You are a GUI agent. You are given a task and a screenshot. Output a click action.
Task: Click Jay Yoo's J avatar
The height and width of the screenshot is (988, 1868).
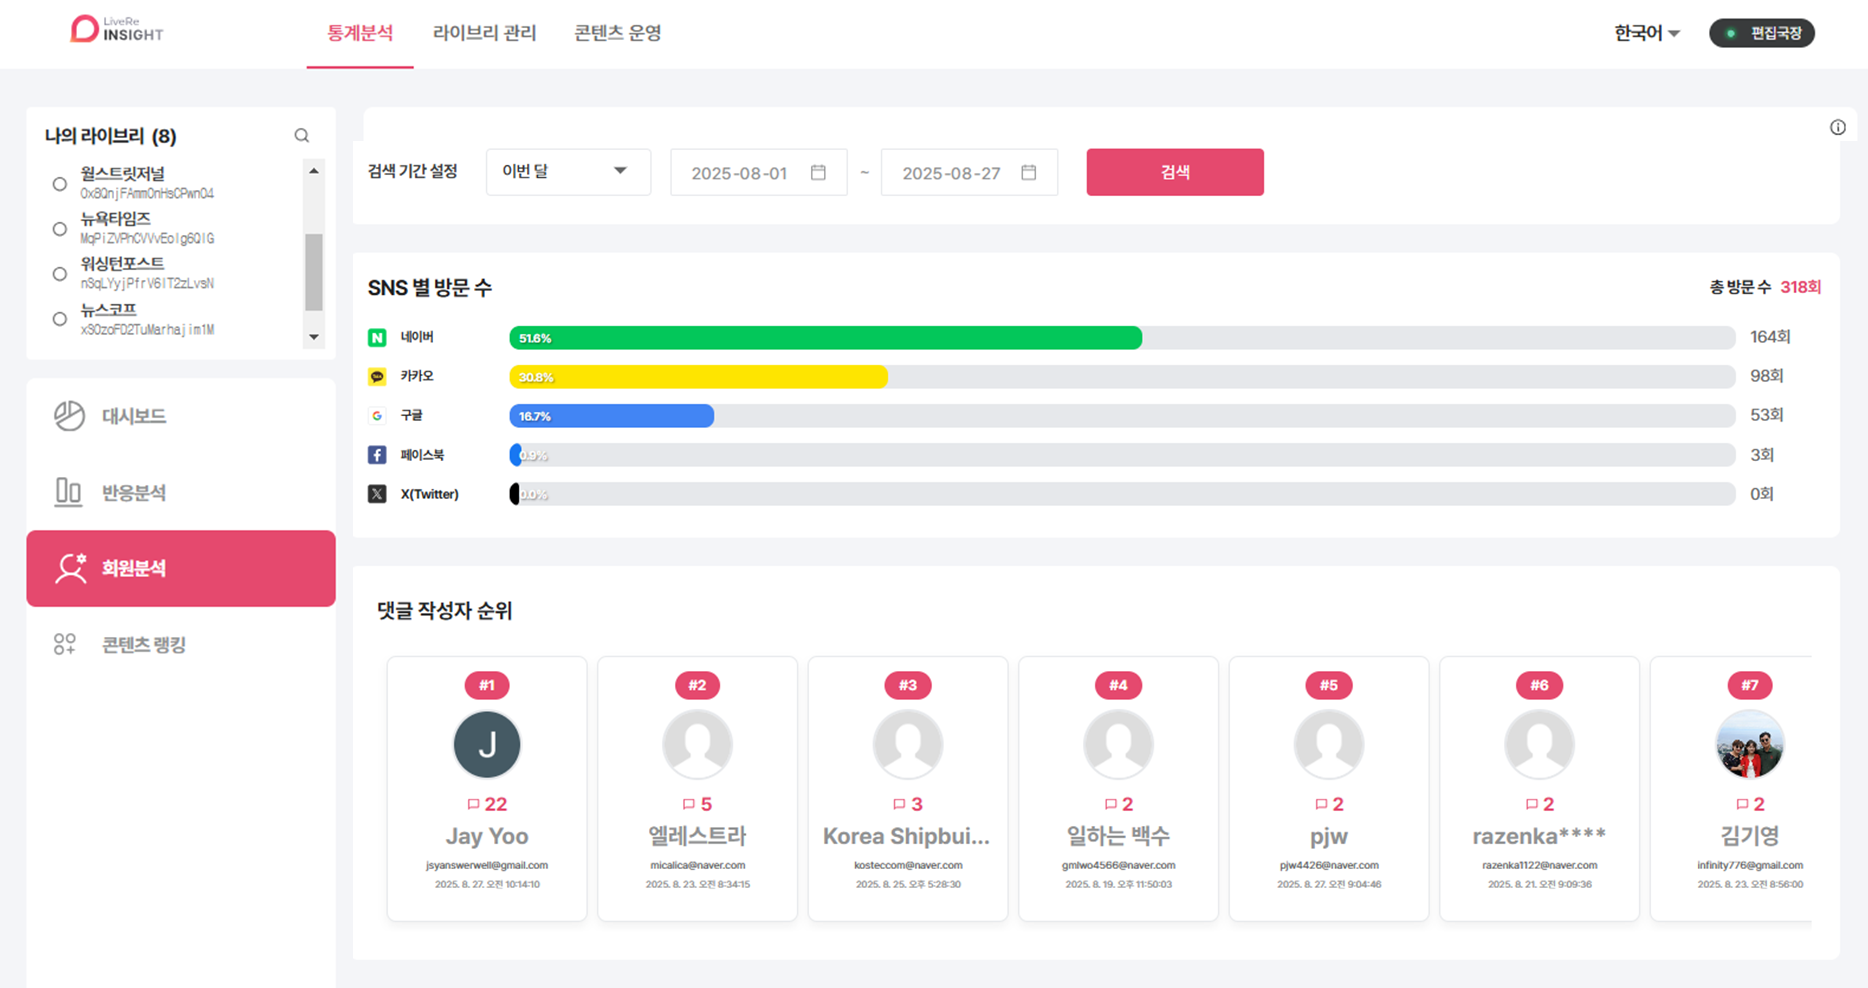487,744
